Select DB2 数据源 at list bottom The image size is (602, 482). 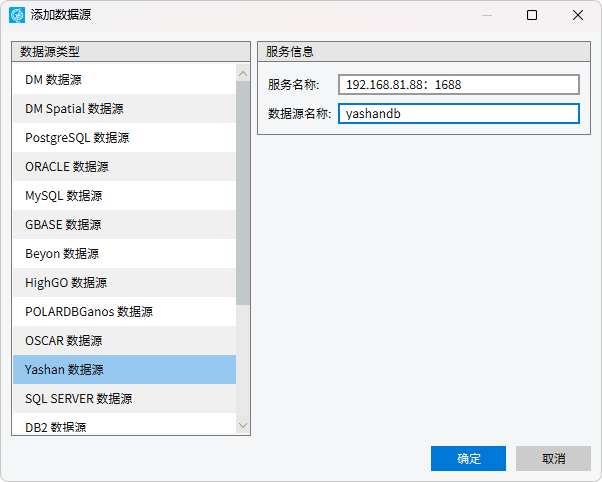tap(124, 424)
